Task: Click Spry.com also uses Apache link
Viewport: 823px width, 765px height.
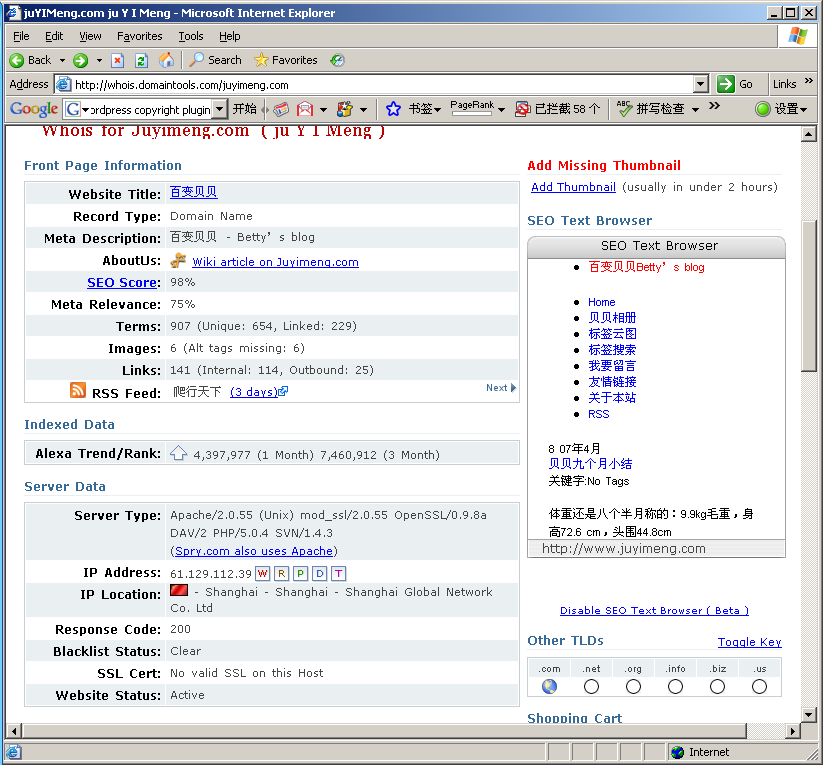Action: pos(254,551)
